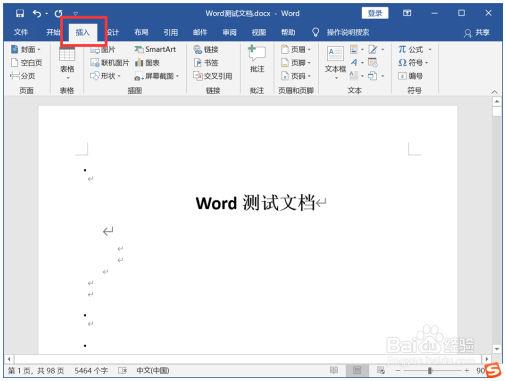Viewport: 506px width, 381px height.
Task: Insert a bookmark with 书签
Action: coord(206,63)
